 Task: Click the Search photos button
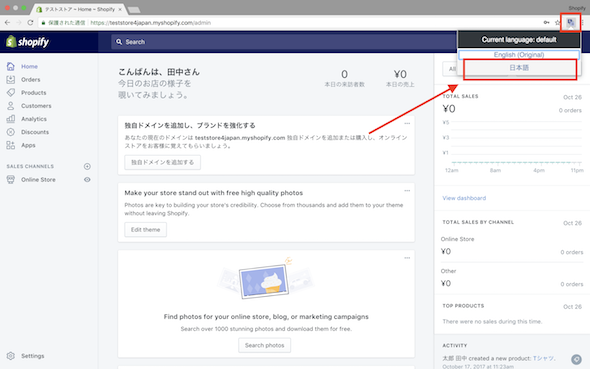click(x=265, y=345)
